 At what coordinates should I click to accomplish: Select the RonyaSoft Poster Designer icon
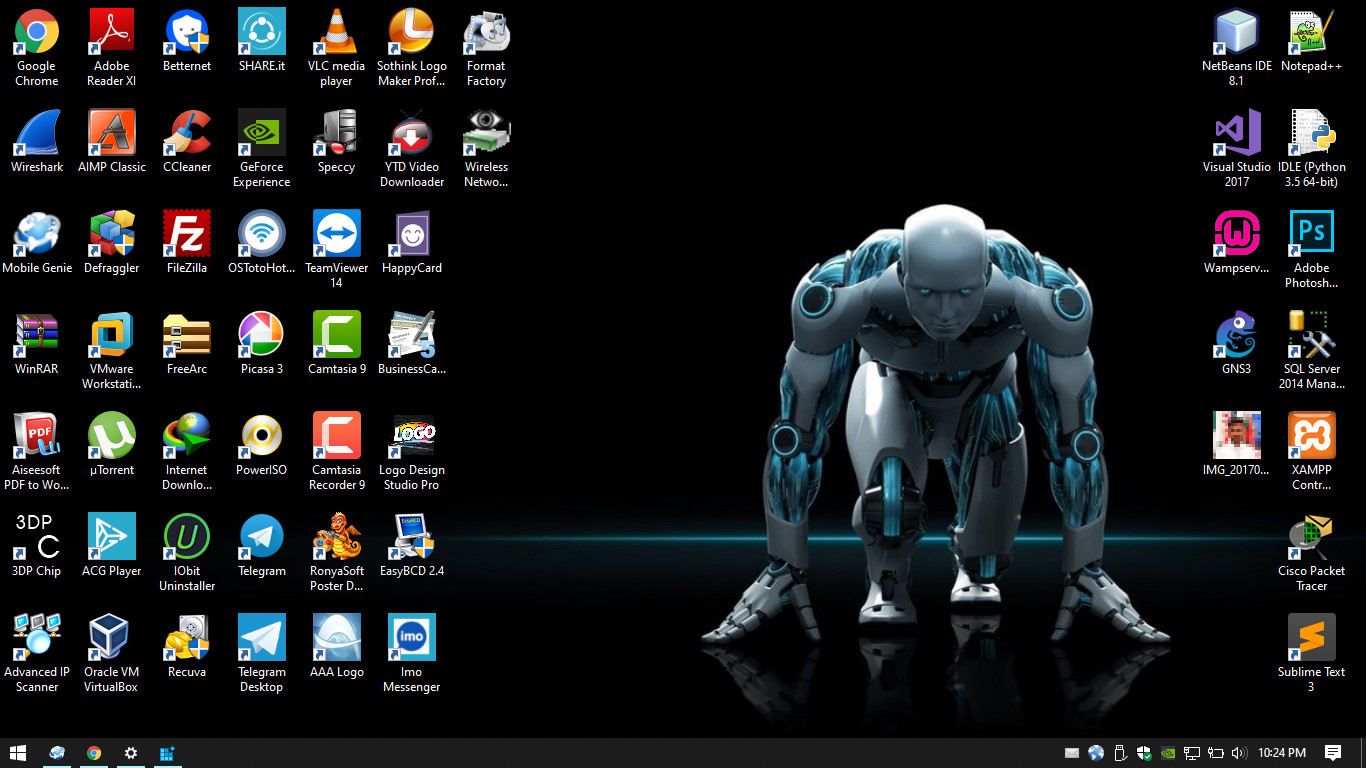(x=337, y=537)
